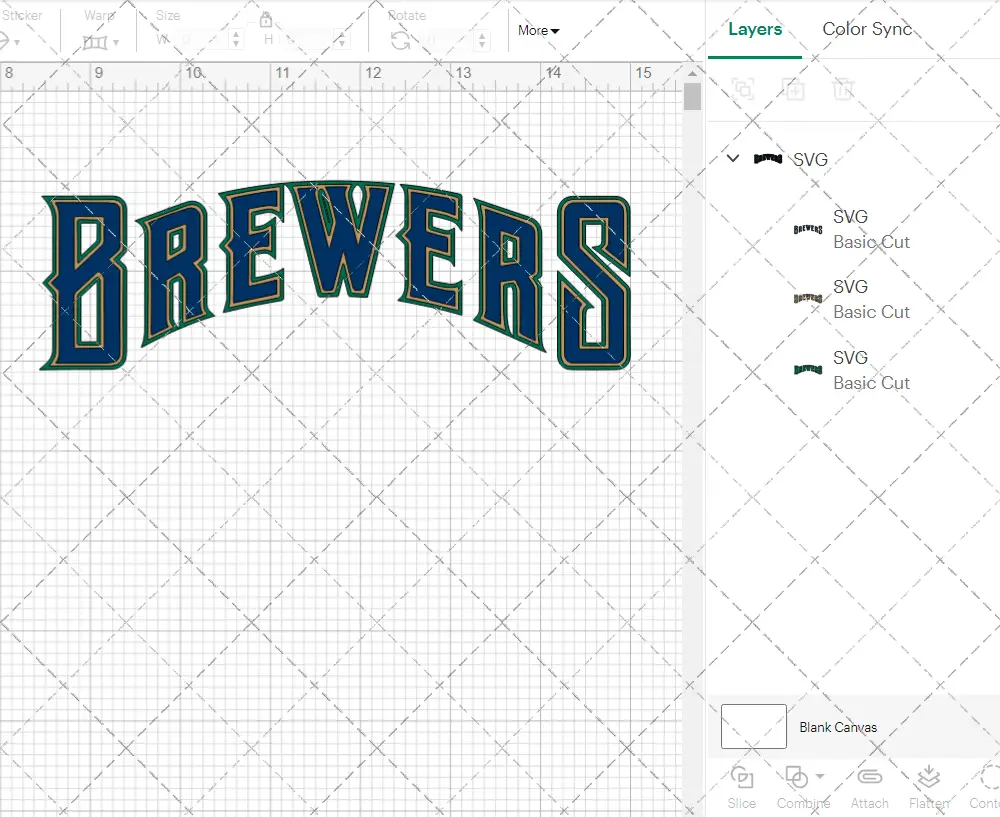The image size is (1000, 817).
Task: Switch to the Color Sync tab
Action: click(x=867, y=29)
